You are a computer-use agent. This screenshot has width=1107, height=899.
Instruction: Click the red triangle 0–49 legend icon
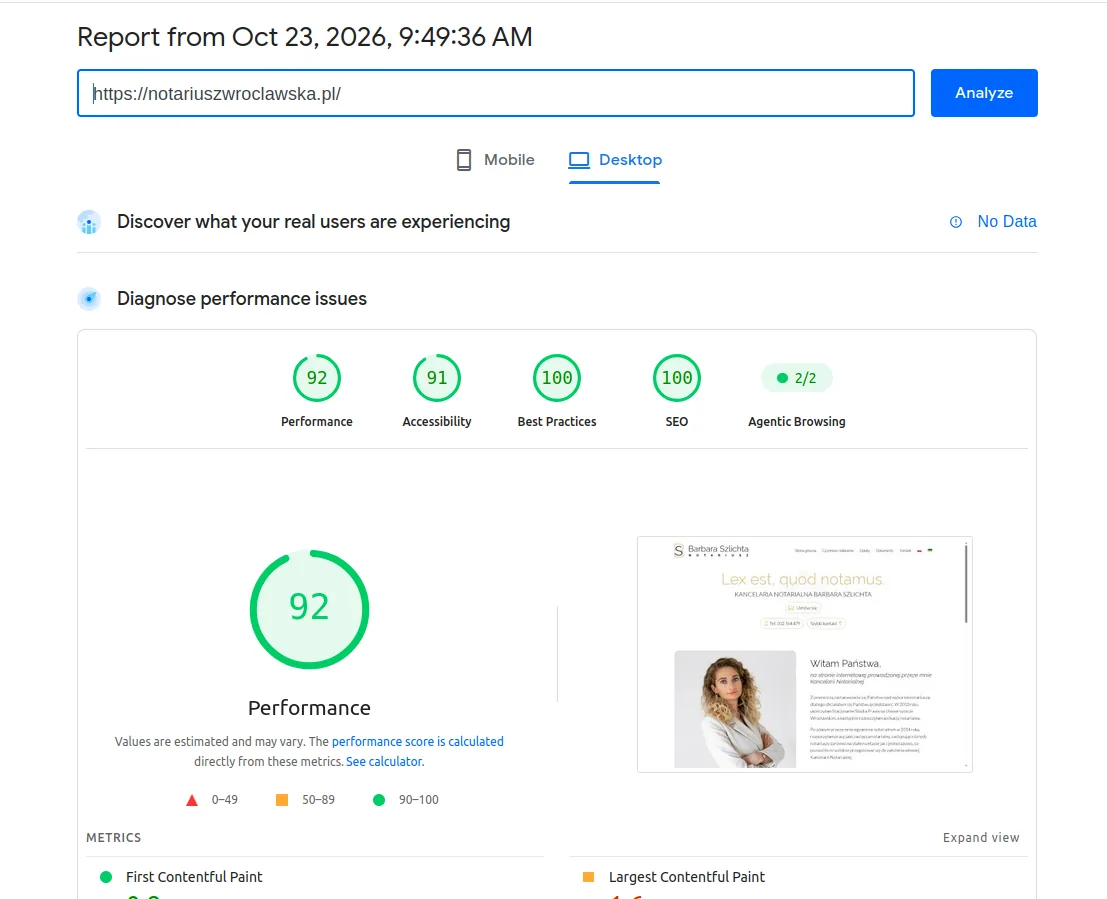pos(191,800)
